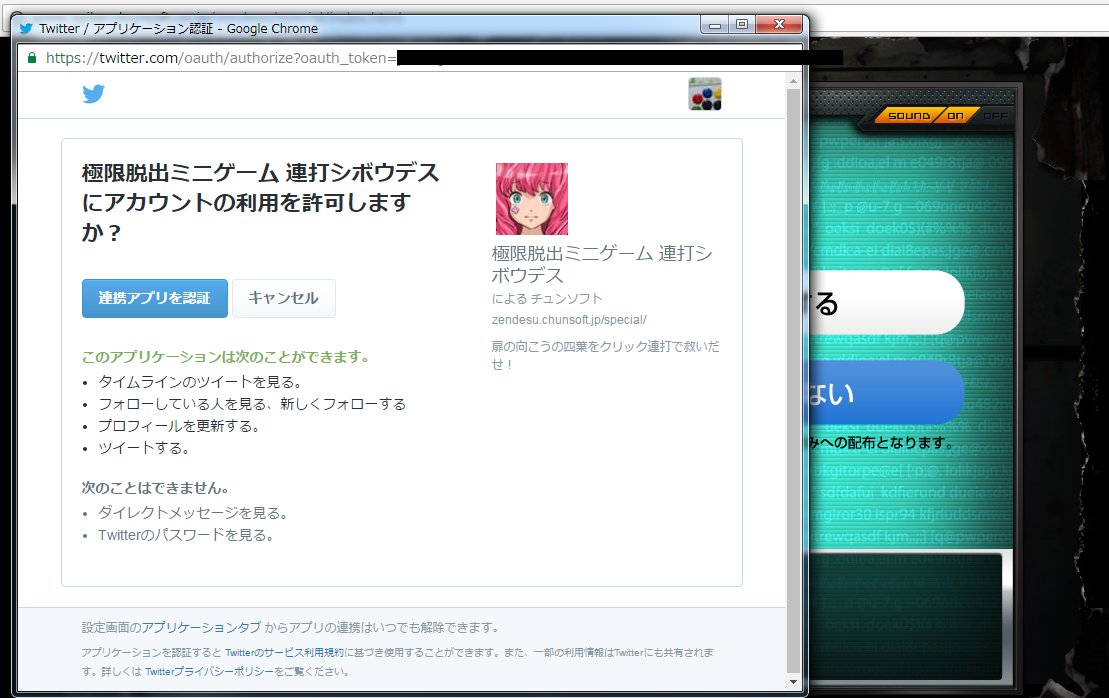Maximize the Chrome popup window
This screenshot has width=1109, height=698.
pyautogui.click(x=741, y=25)
